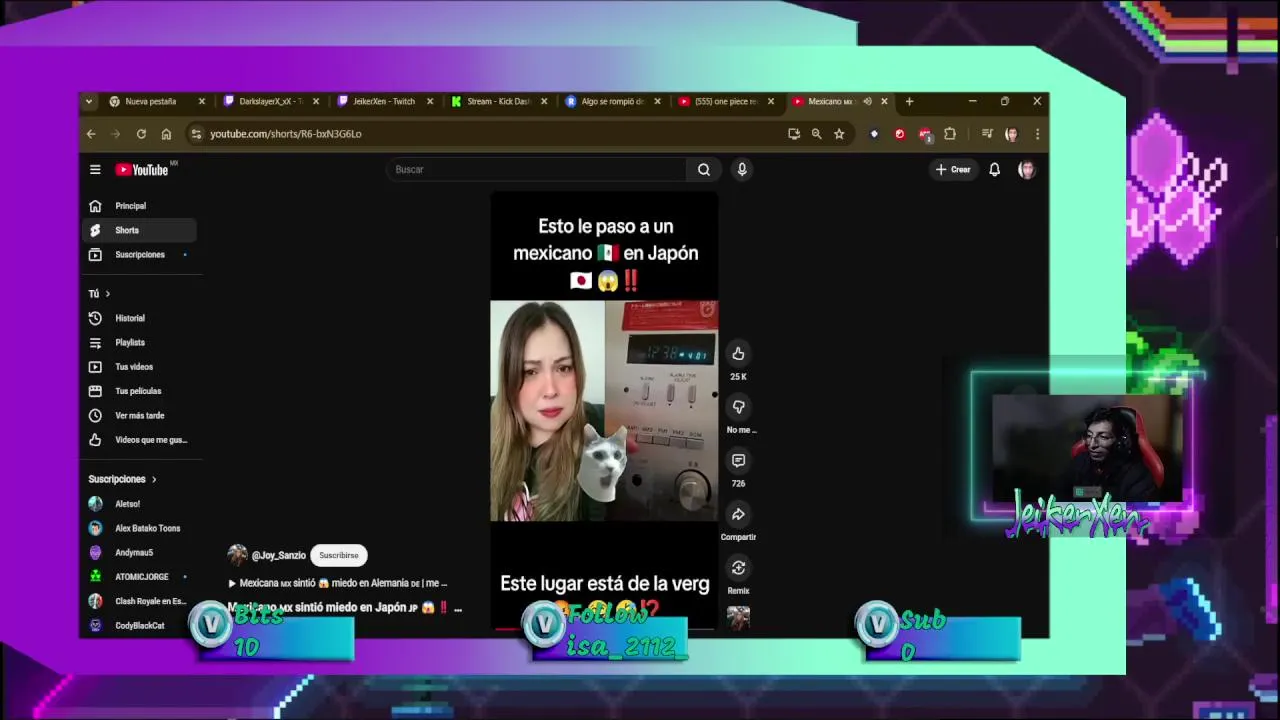Activate voice search microphone

pos(742,170)
